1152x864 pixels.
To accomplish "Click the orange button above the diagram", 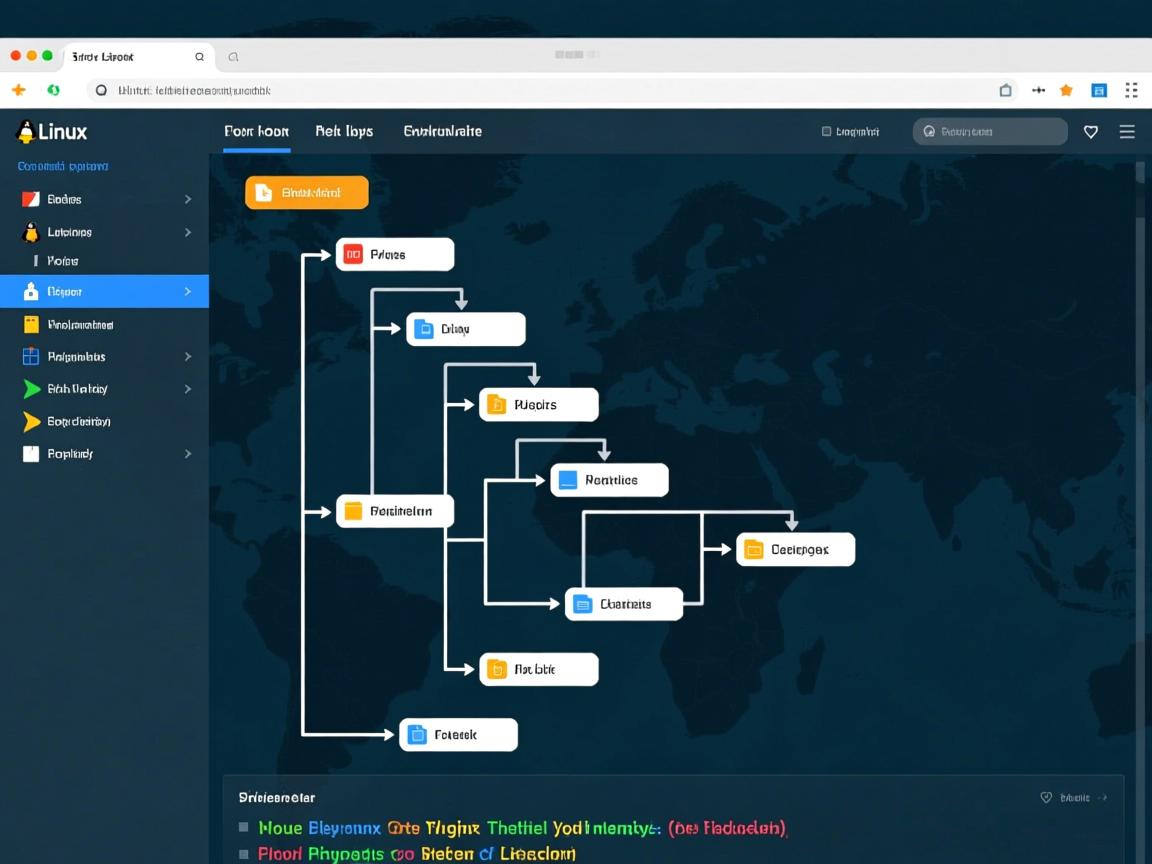I will coord(307,193).
